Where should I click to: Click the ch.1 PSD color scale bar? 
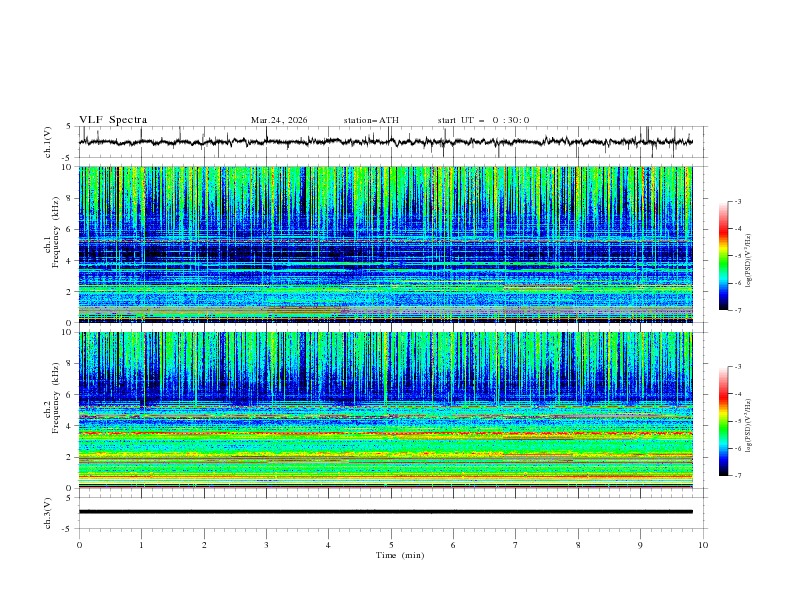point(723,256)
